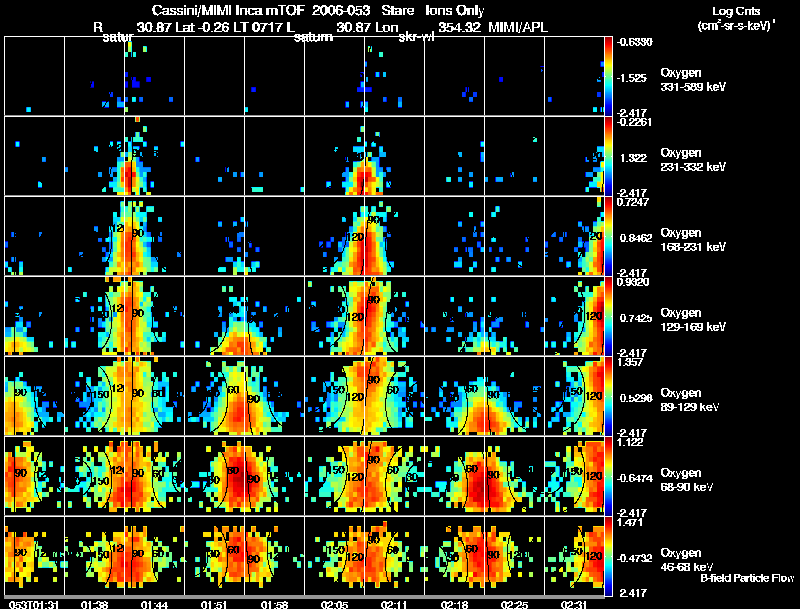Image resolution: width=800 pixels, height=609 pixels.
Task: Click the time axis label '053T01:31'
Action: click(x=34, y=605)
